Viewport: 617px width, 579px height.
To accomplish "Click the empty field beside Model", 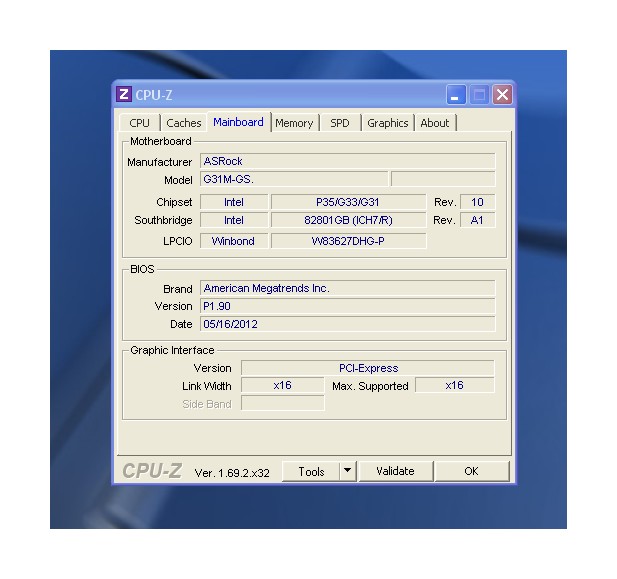I will [x=443, y=179].
